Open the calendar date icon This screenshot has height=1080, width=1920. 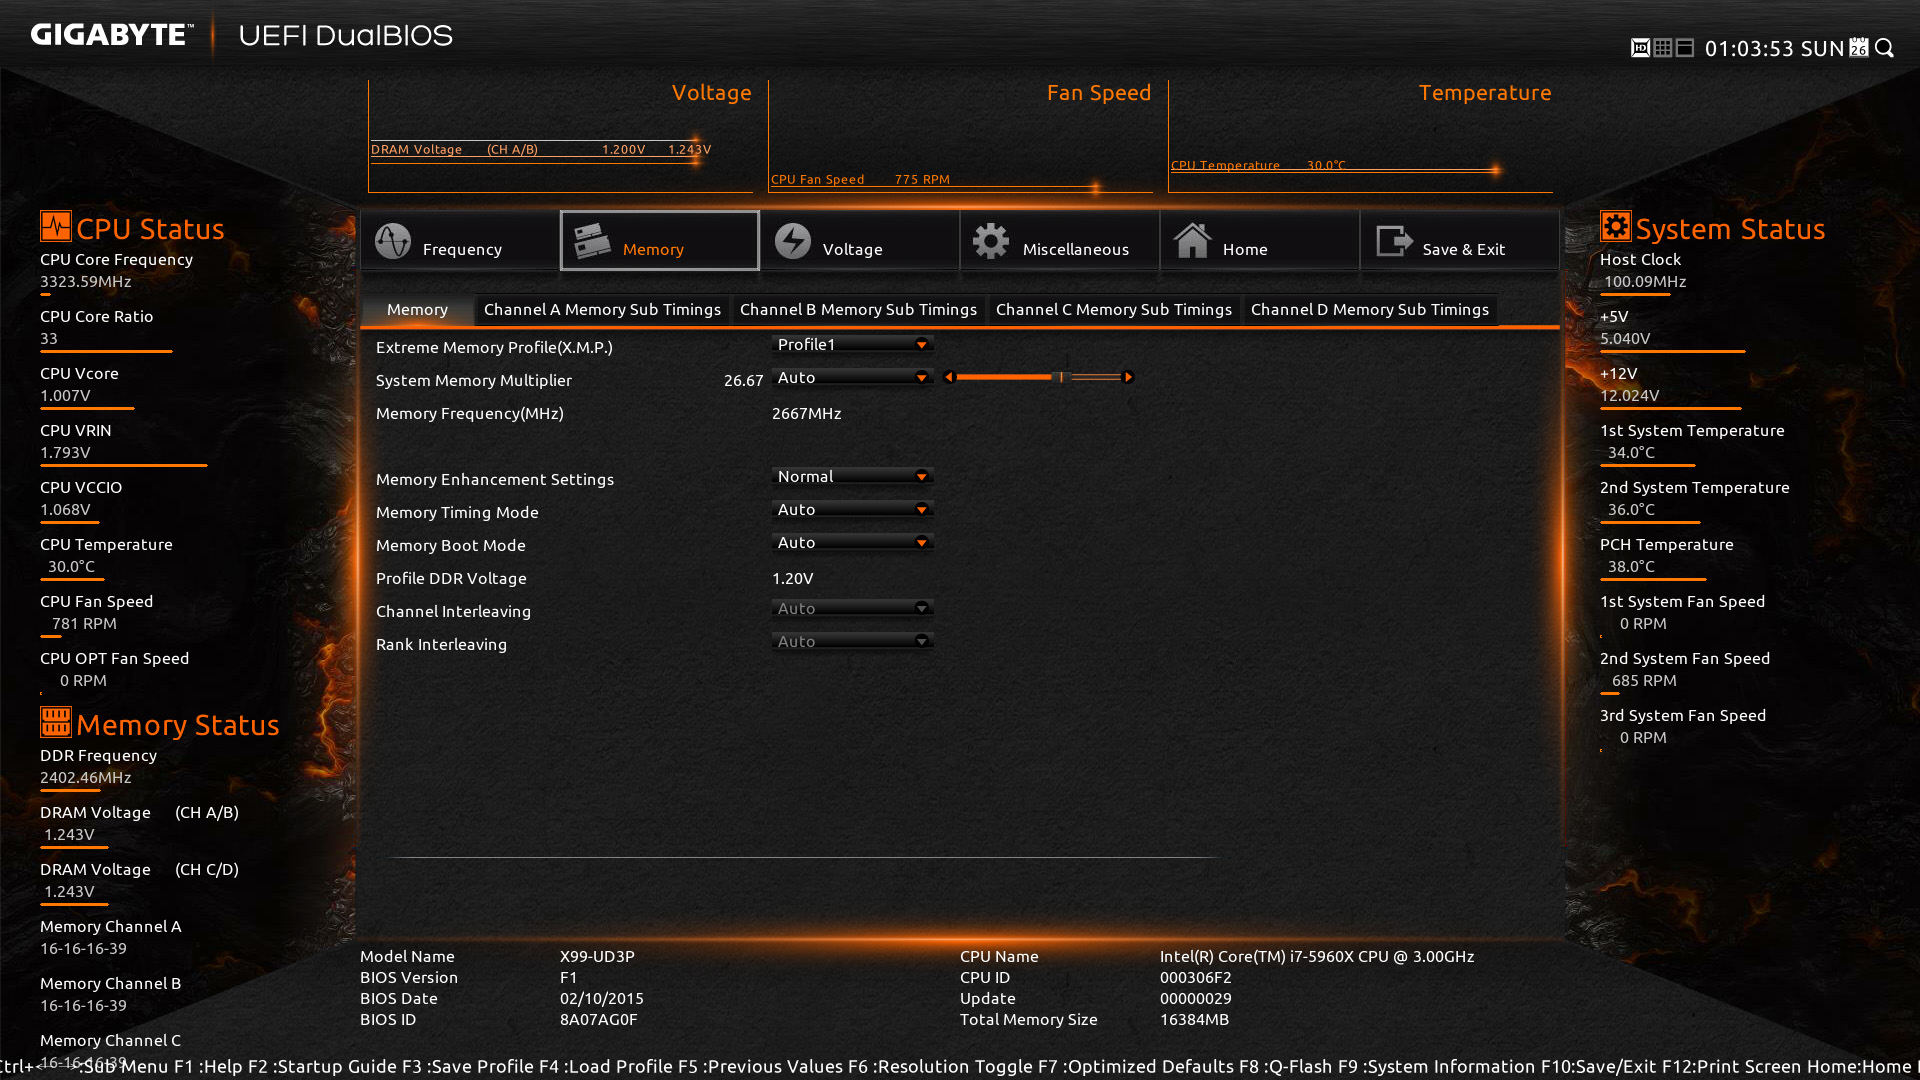coord(1858,48)
